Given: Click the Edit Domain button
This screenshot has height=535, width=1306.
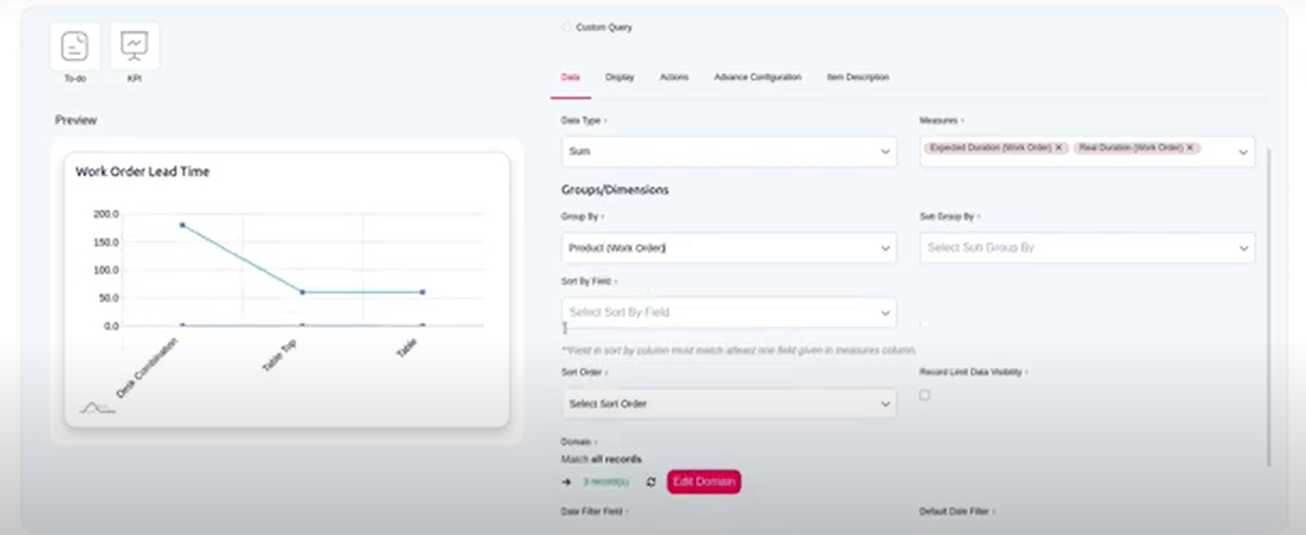Looking at the screenshot, I should tap(704, 482).
